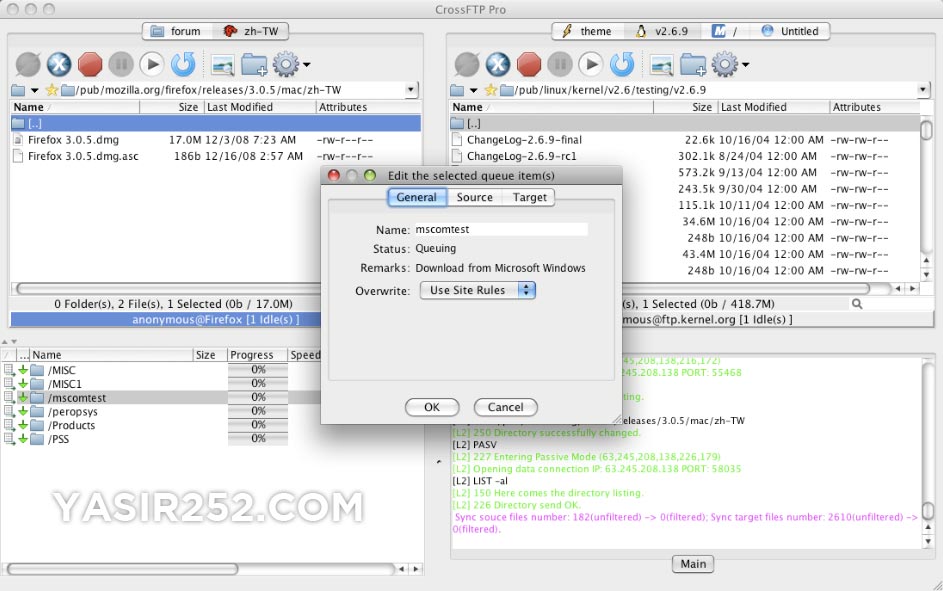Viewport: 943px width, 591px height.
Task: Open the Overwrite Use Site Rules dropdown
Action: [x=478, y=290]
